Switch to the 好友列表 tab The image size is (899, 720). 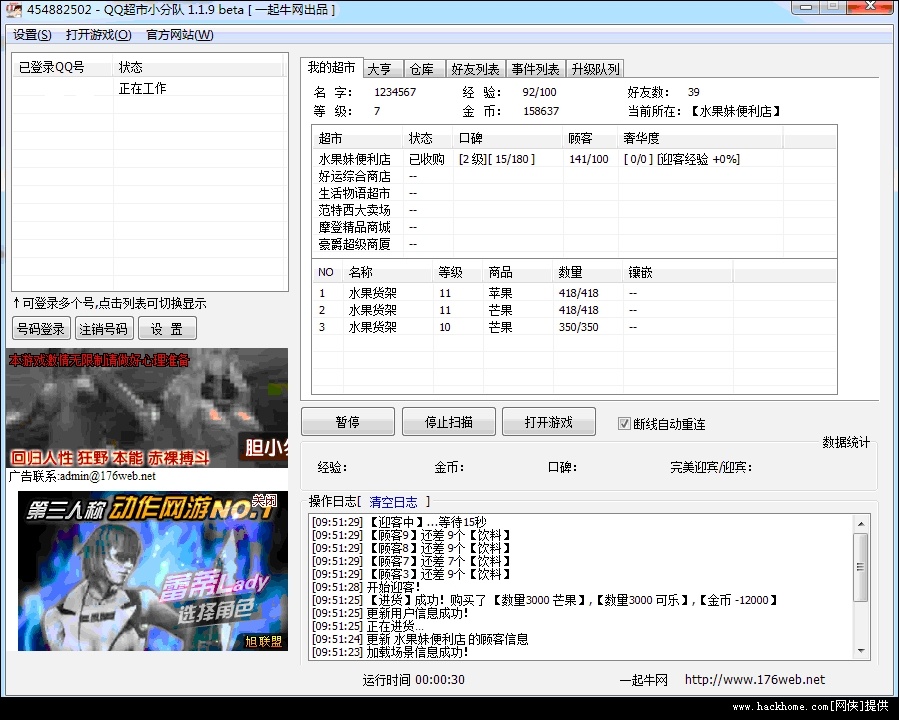pyautogui.click(x=475, y=69)
